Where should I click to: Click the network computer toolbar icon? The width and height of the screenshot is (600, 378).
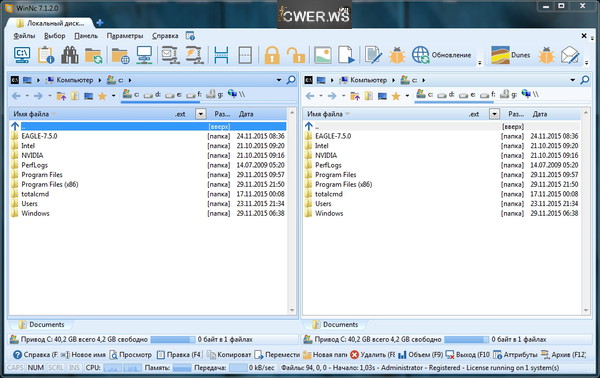[x=144, y=55]
